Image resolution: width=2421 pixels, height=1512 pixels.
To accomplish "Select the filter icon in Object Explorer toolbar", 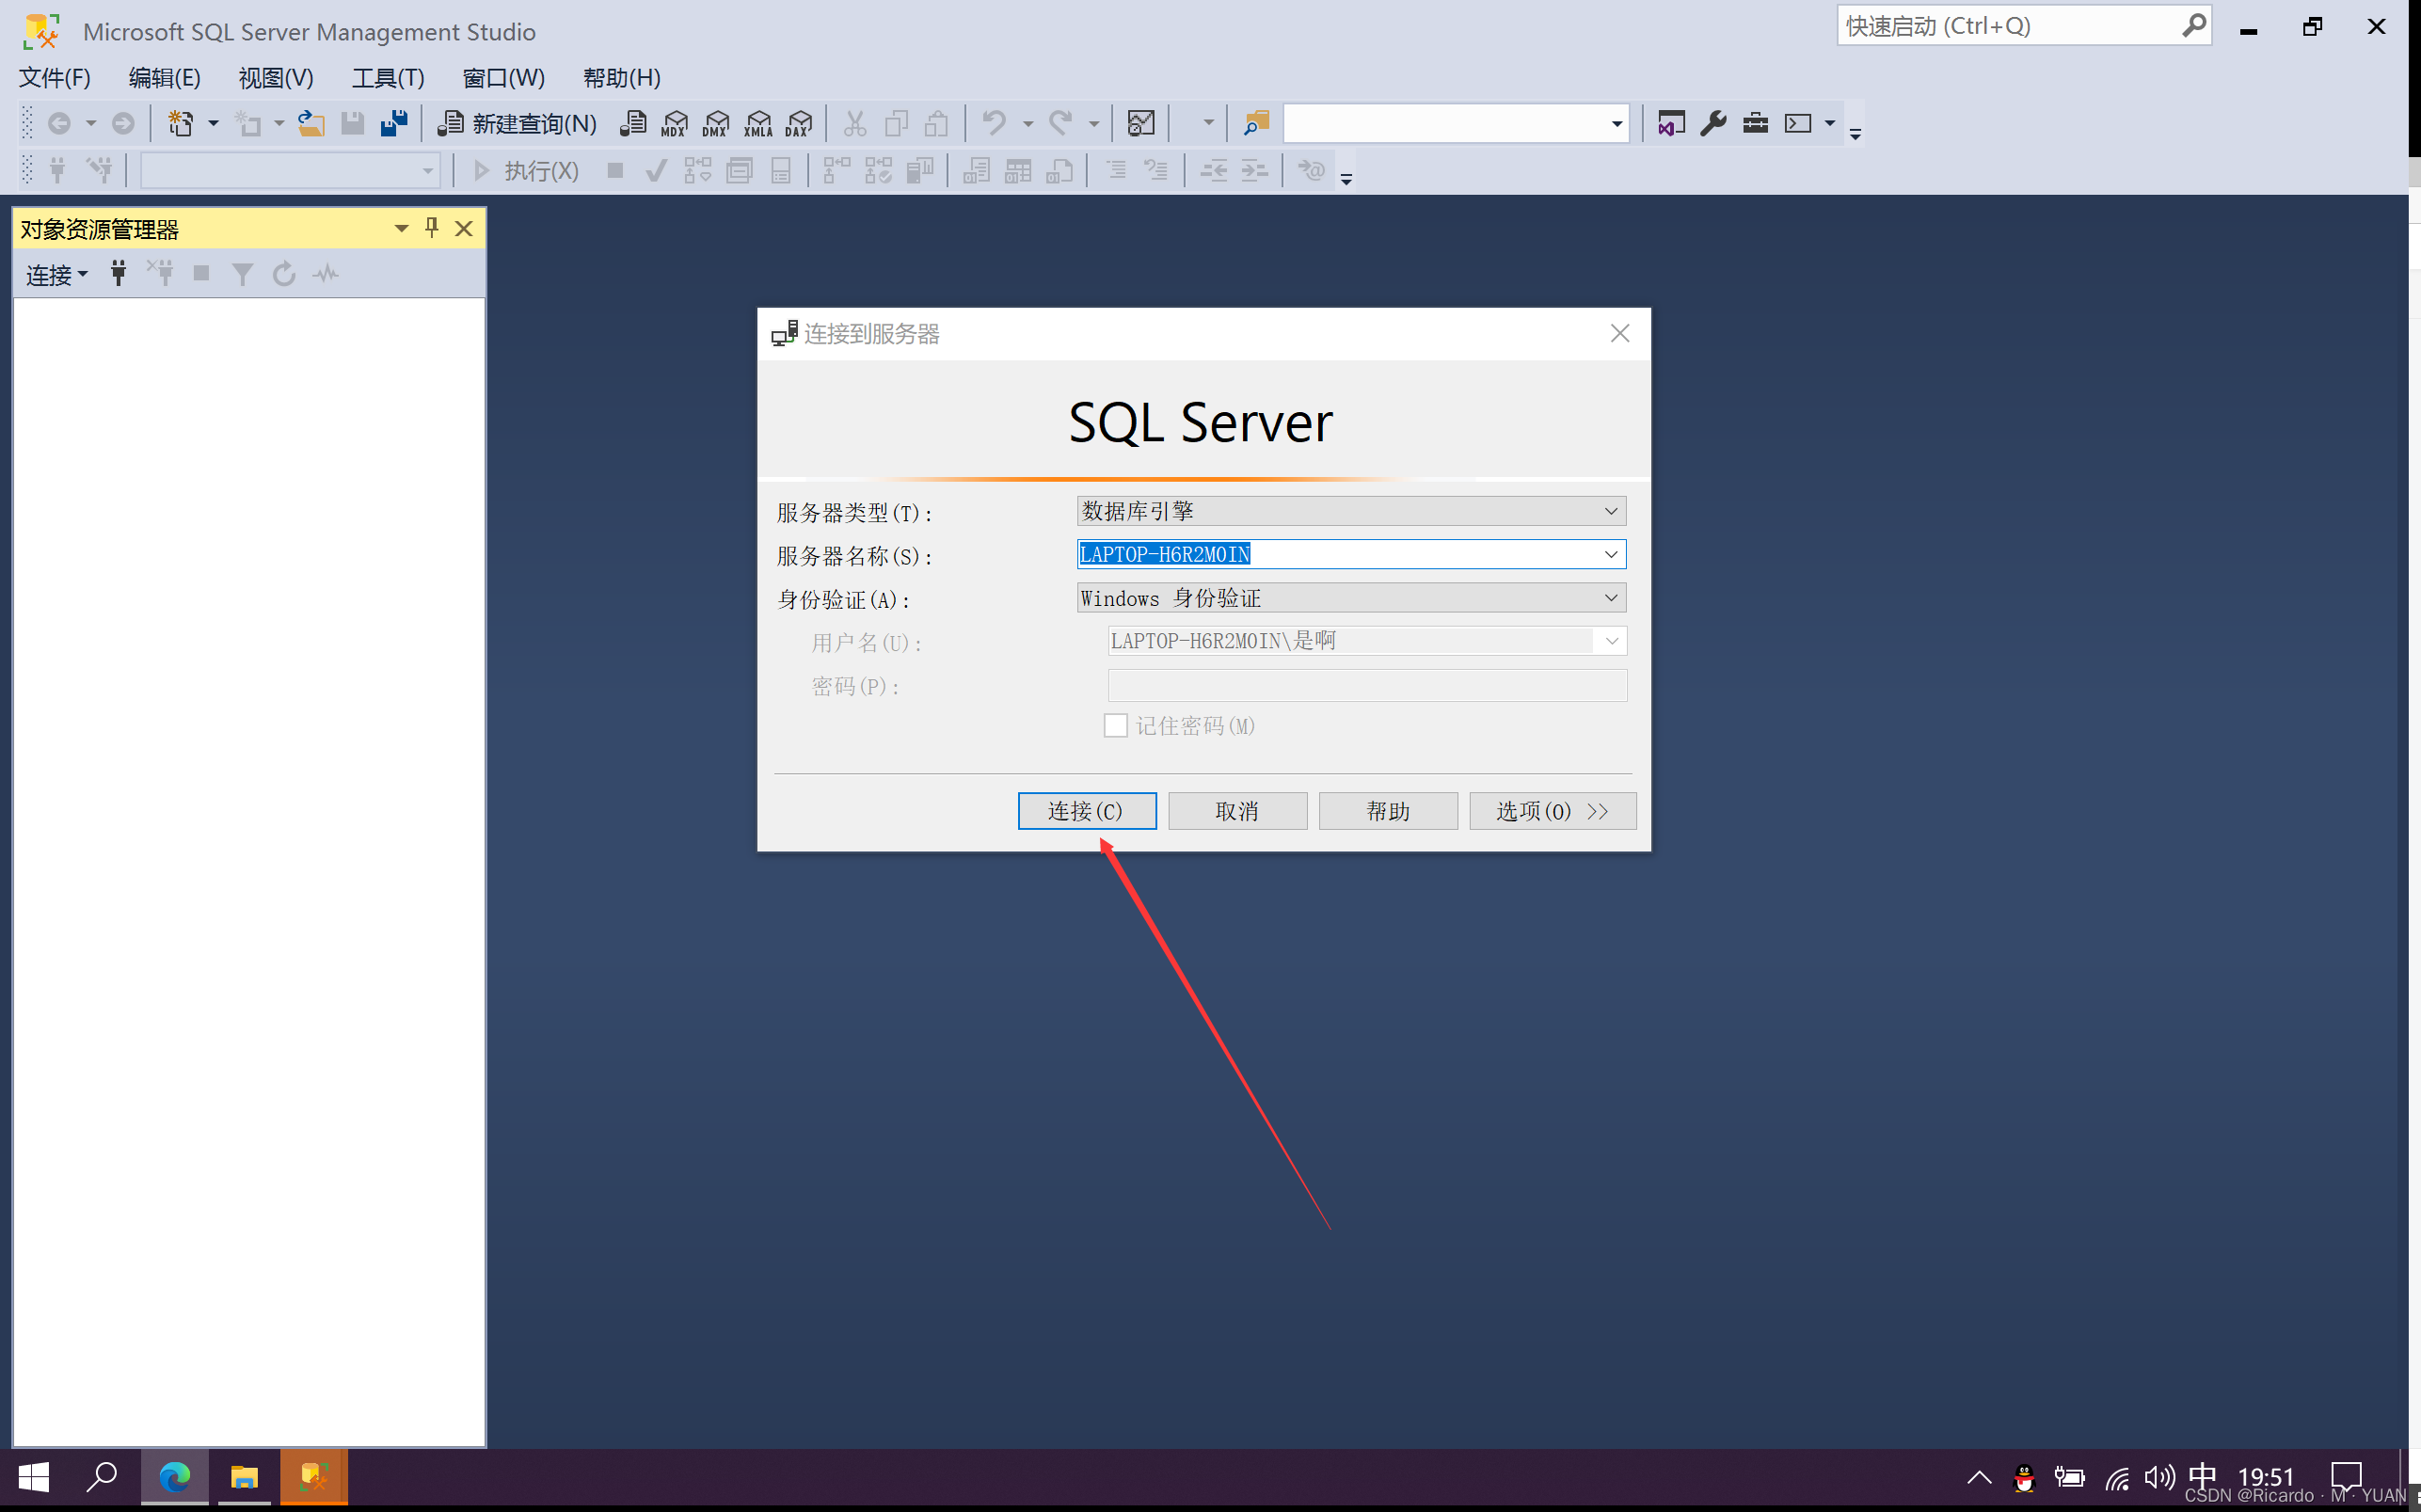I will 242,273.
